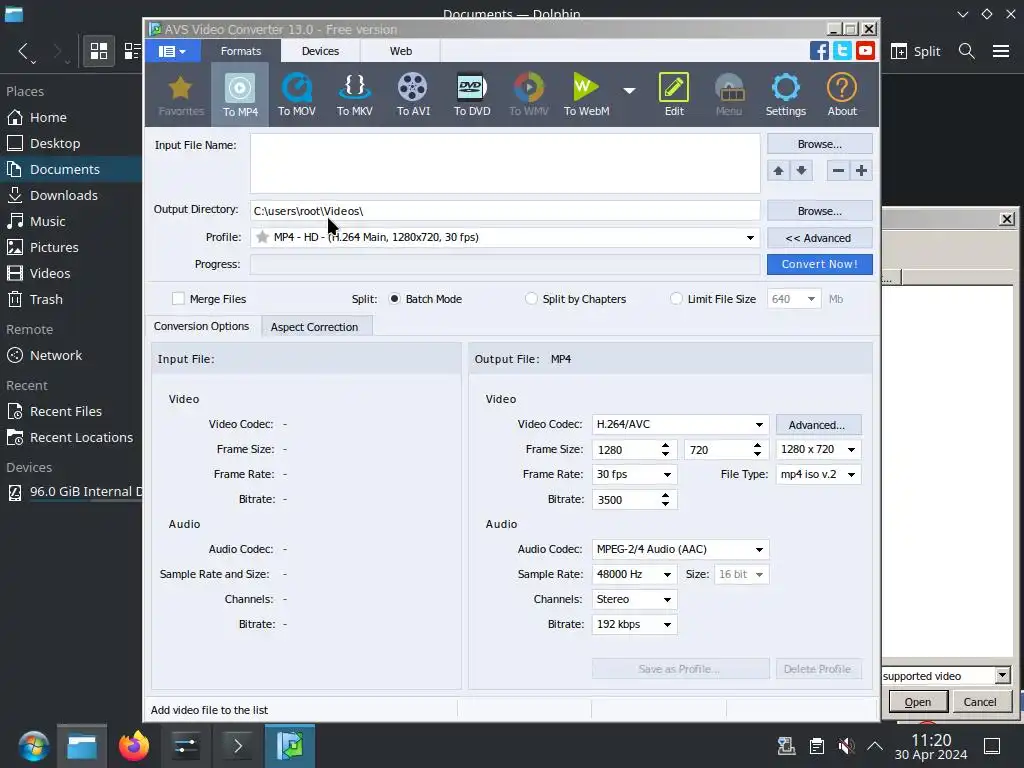This screenshot has width=1024, height=768.
Task: Open the Favorites star icon
Action: (181, 95)
